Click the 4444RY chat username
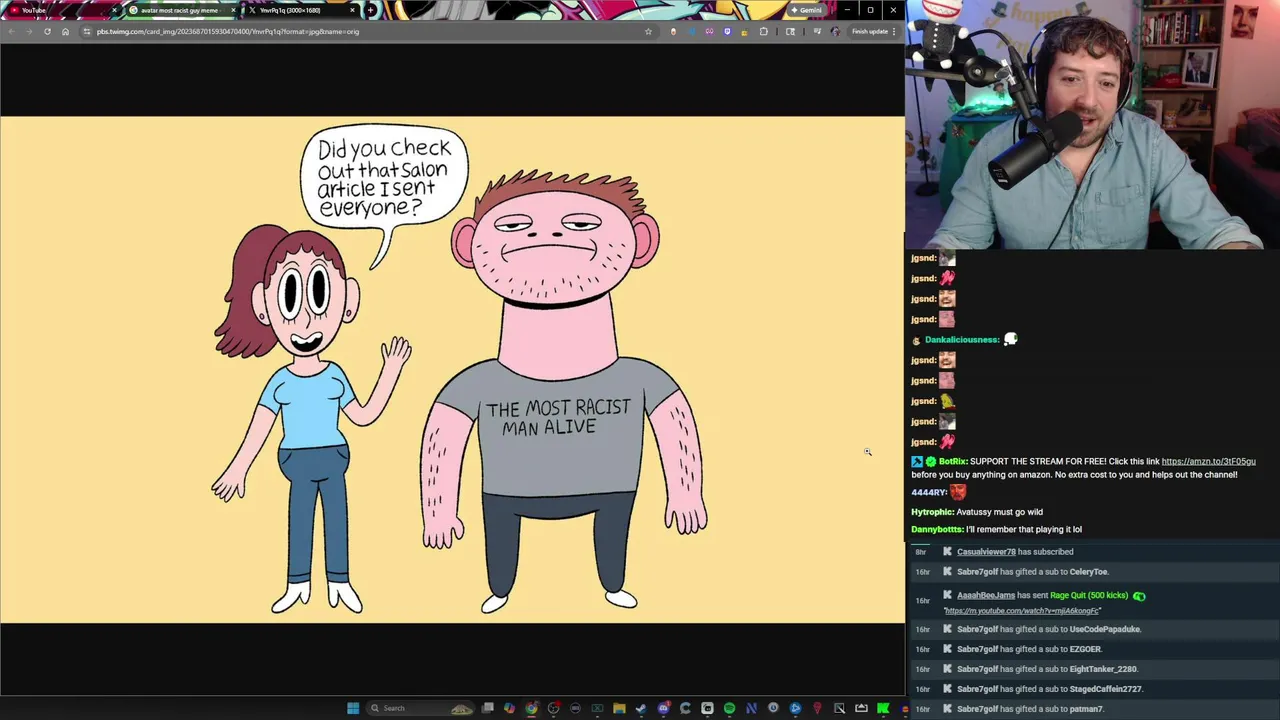 coord(928,492)
